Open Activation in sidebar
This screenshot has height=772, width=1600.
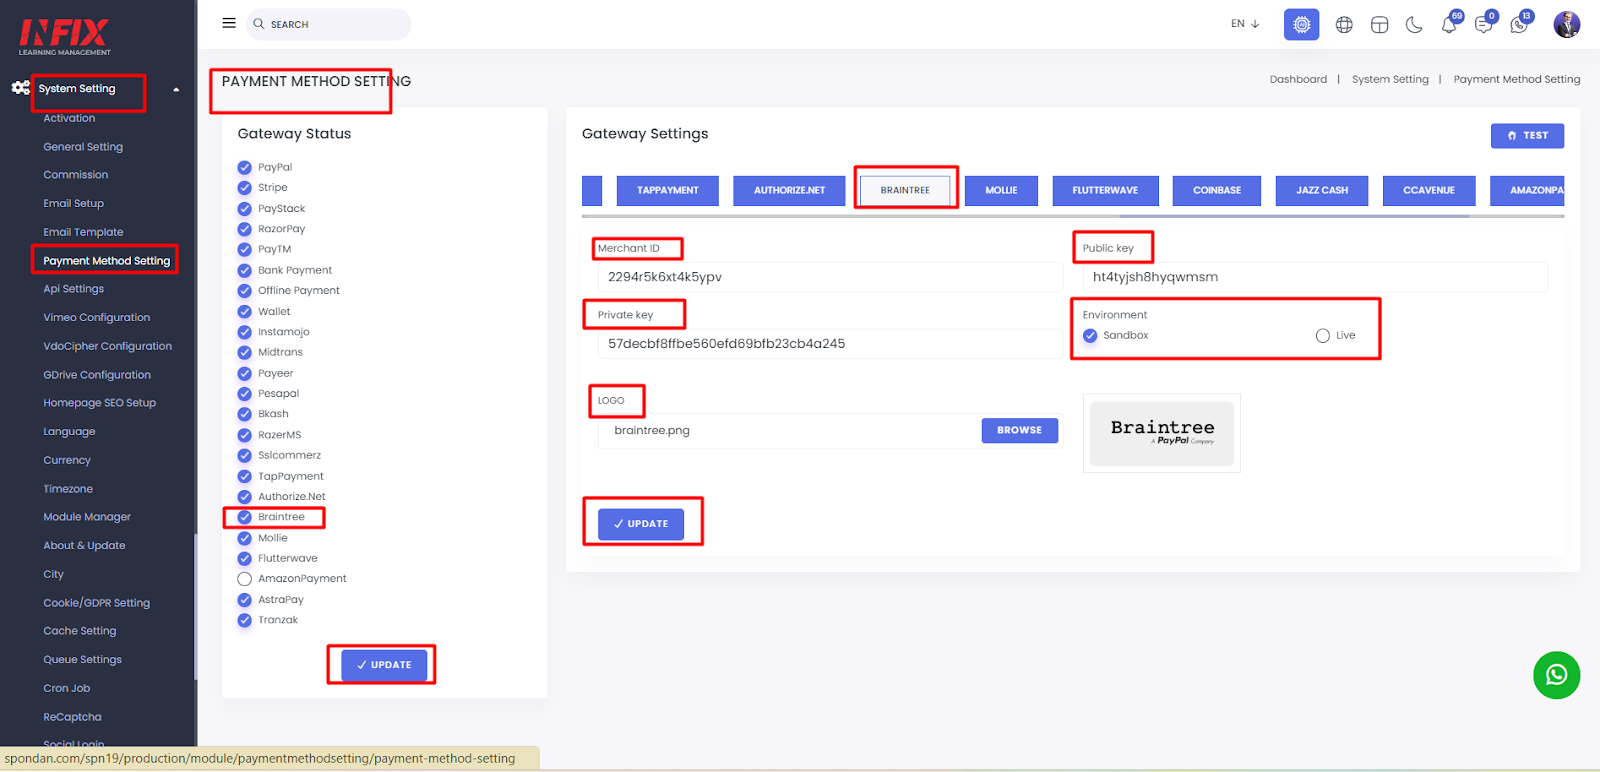[x=69, y=118]
